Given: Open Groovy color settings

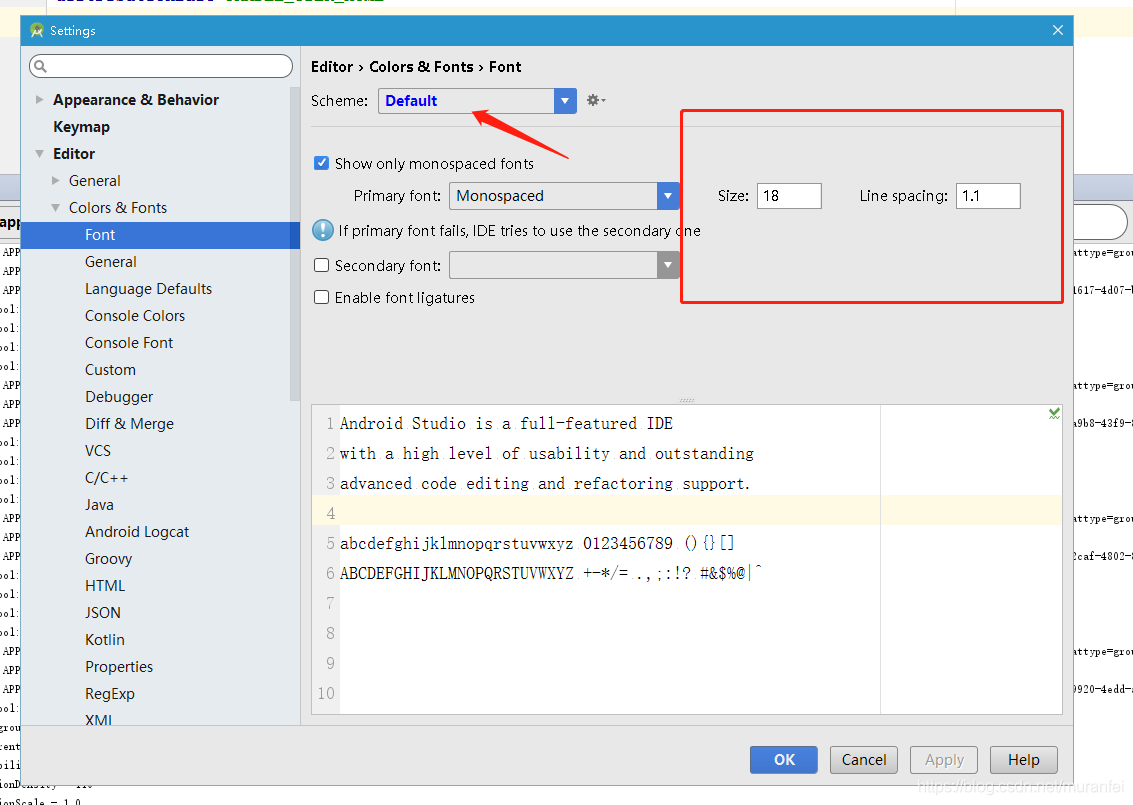Looking at the screenshot, I should tap(108, 559).
